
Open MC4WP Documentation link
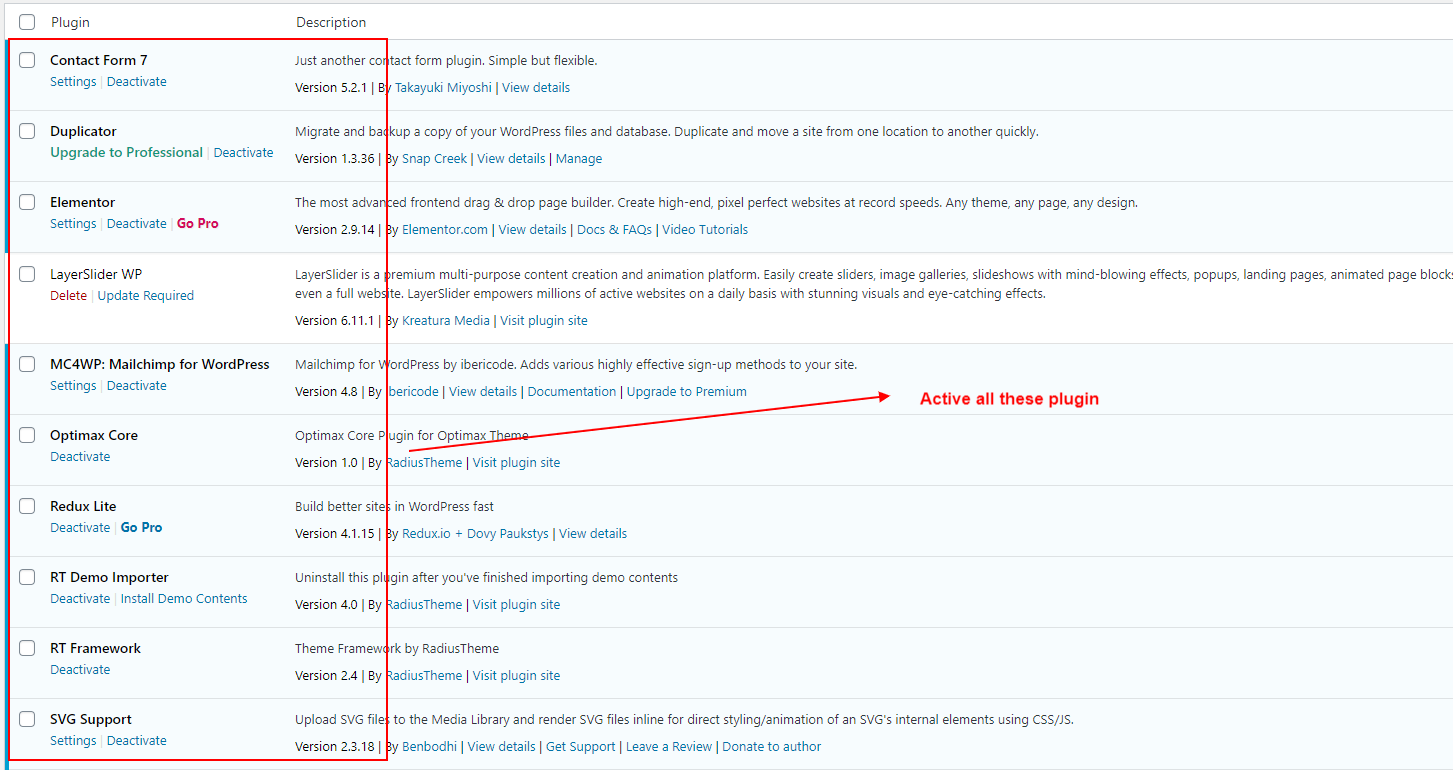[572, 392]
